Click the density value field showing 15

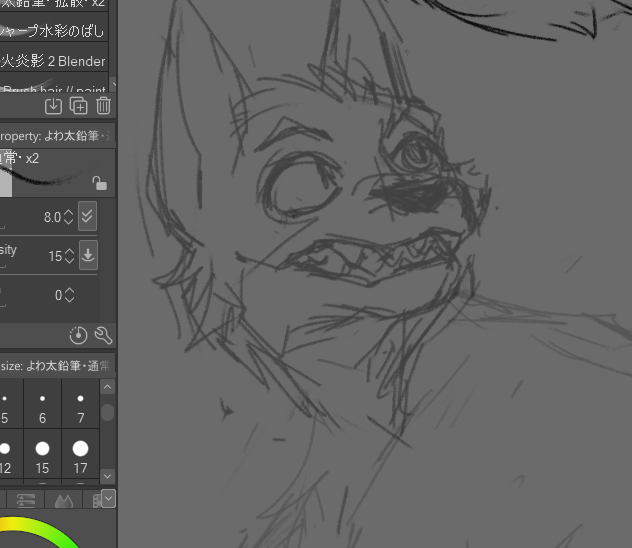(55, 256)
